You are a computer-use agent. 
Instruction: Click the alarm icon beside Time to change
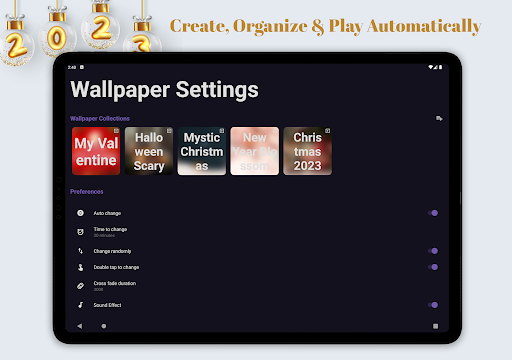80,232
